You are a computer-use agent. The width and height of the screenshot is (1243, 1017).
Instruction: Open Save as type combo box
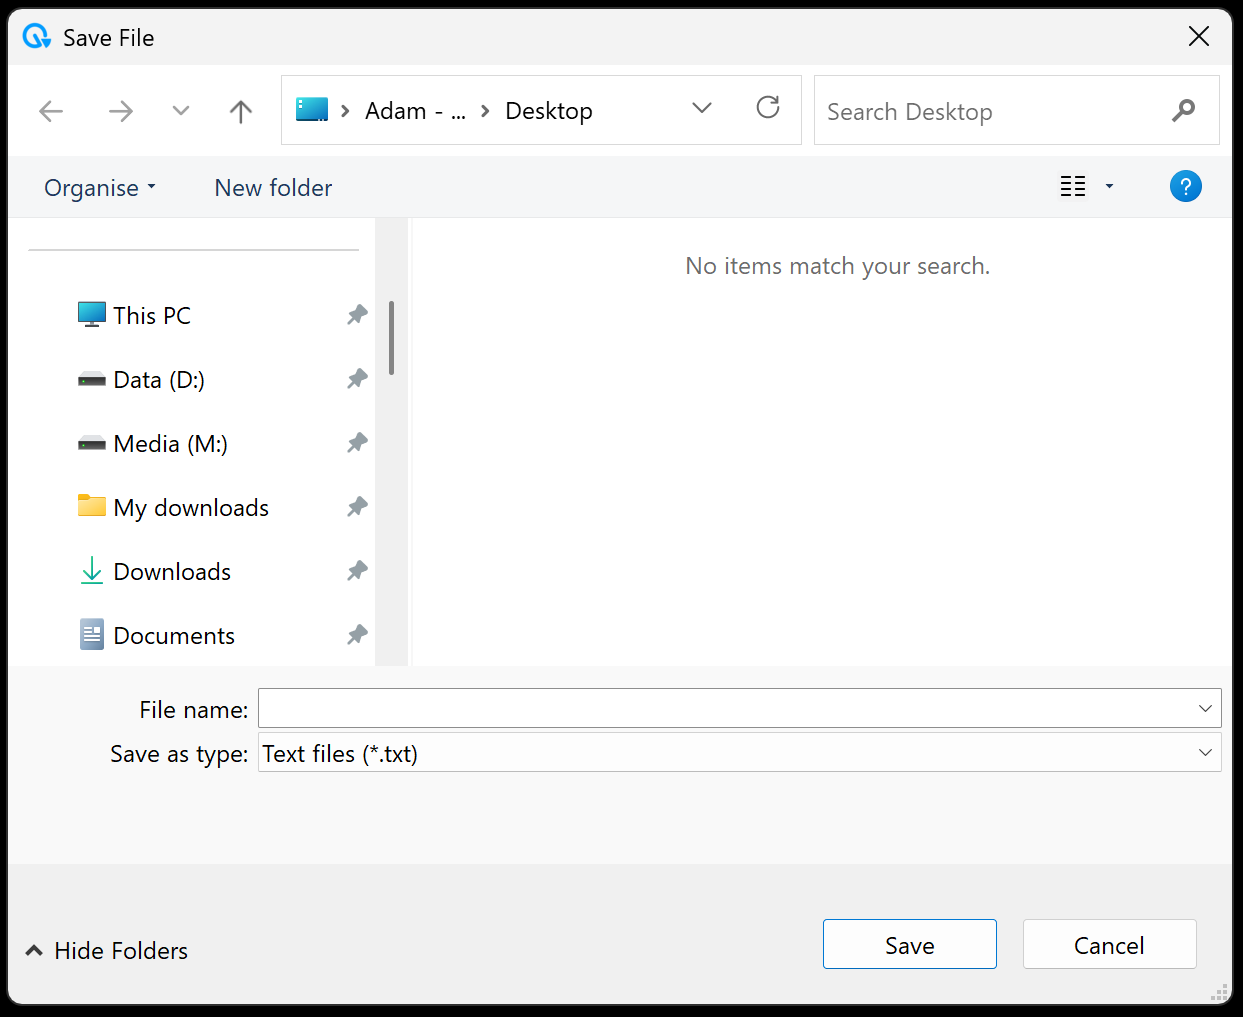(739, 752)
